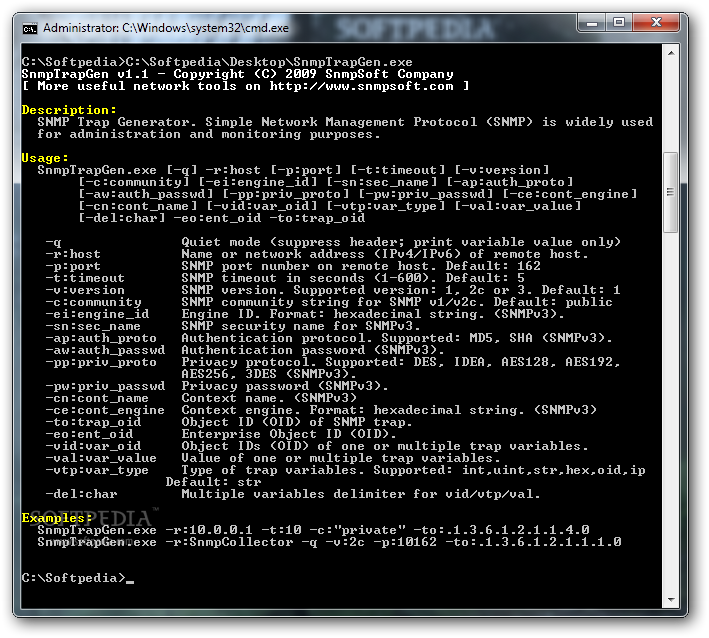Click the yellow 'Description:' heading
Image resolution: width=709 pixels, height=638 pixels.
coord(69,110)
